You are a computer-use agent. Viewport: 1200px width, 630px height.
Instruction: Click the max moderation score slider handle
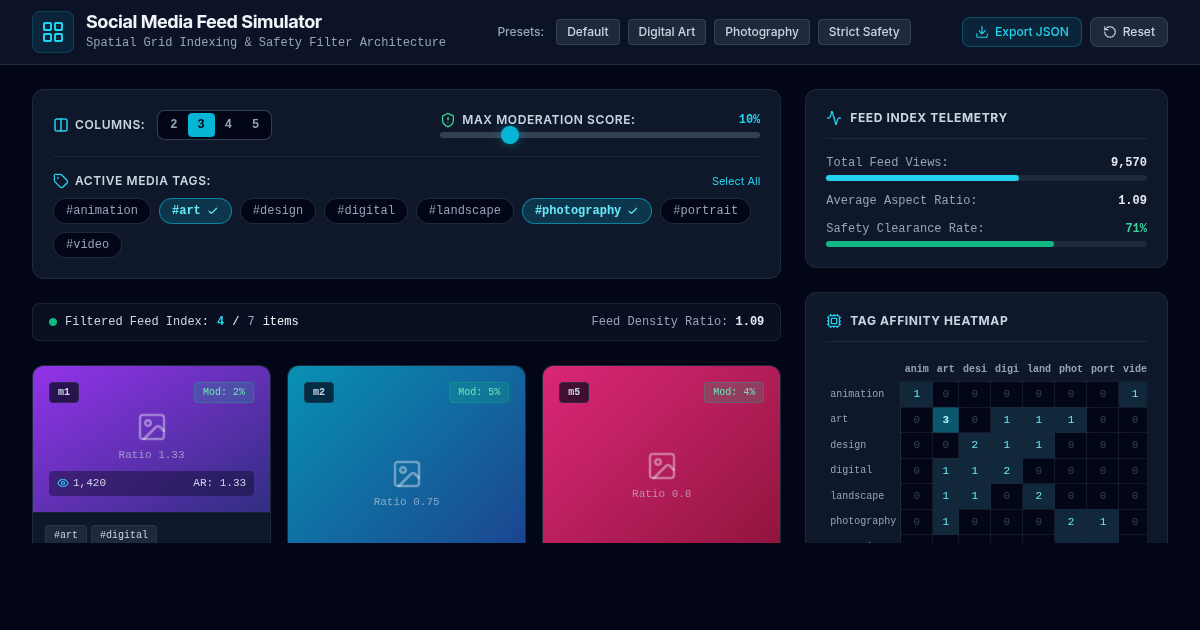(510, 135)
